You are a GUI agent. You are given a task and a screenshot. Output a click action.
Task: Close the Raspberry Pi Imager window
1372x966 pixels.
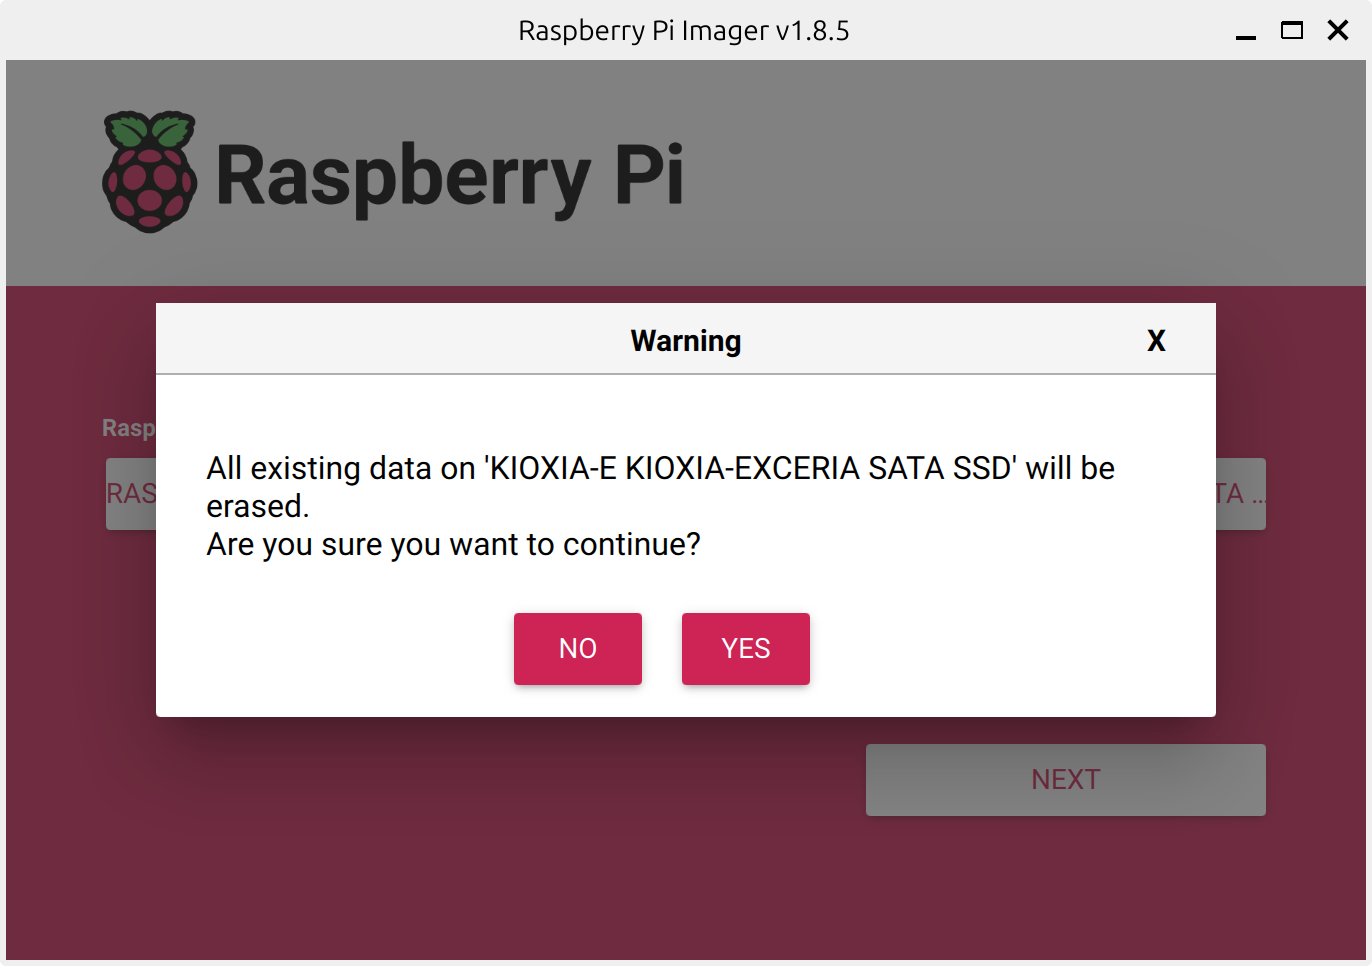pyautogui.click(x=1338, y=31)
